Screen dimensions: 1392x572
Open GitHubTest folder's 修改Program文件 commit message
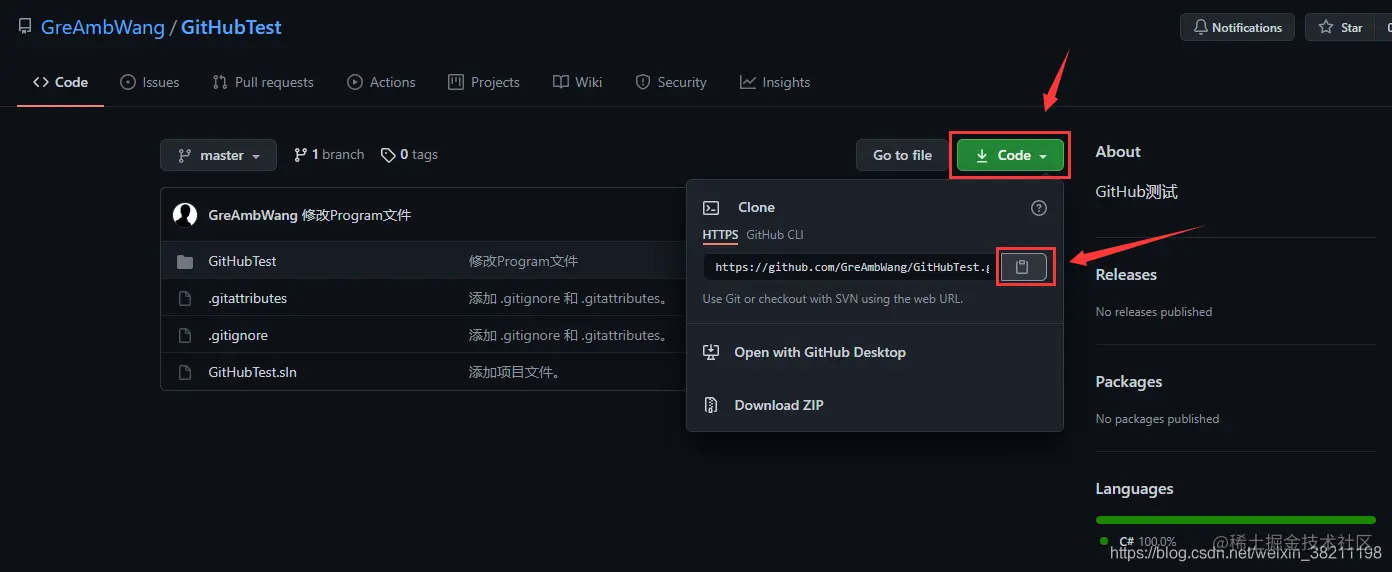pyautogui.click(x=523, y=261)
